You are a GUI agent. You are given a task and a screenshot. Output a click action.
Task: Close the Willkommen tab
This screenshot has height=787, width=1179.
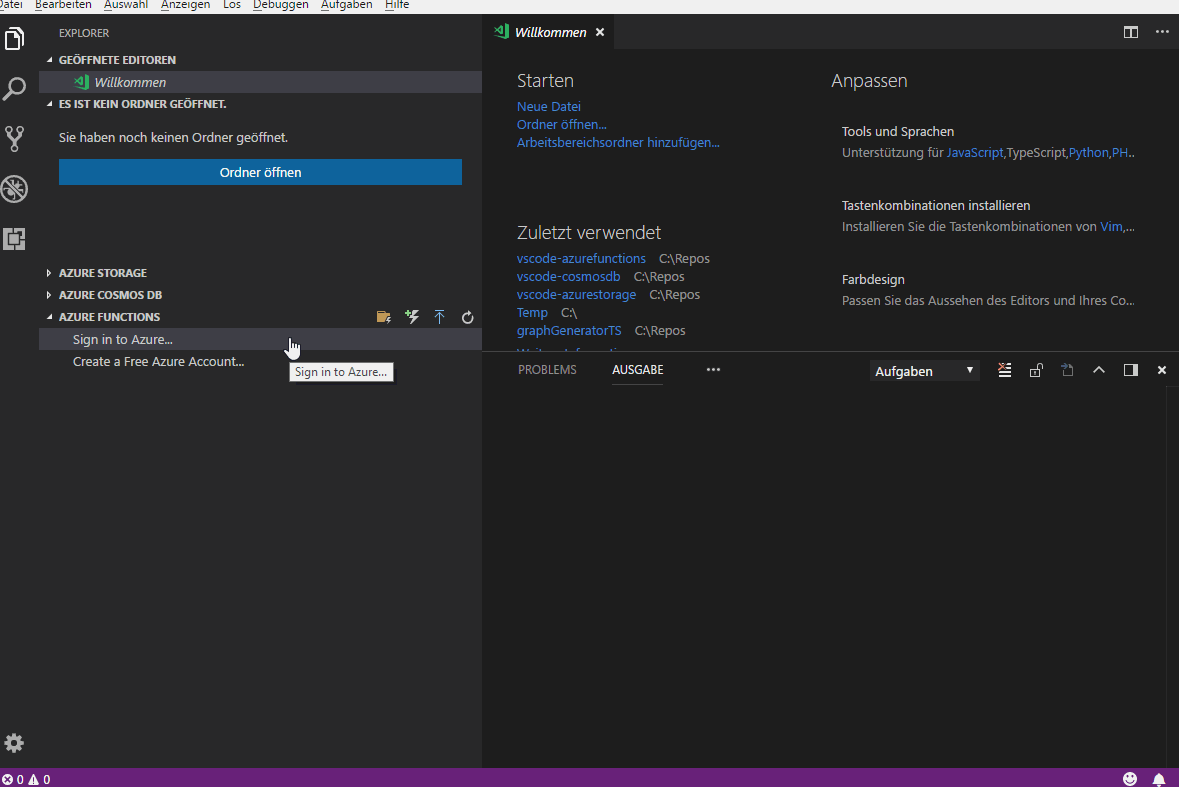click(x=600, y=32)
